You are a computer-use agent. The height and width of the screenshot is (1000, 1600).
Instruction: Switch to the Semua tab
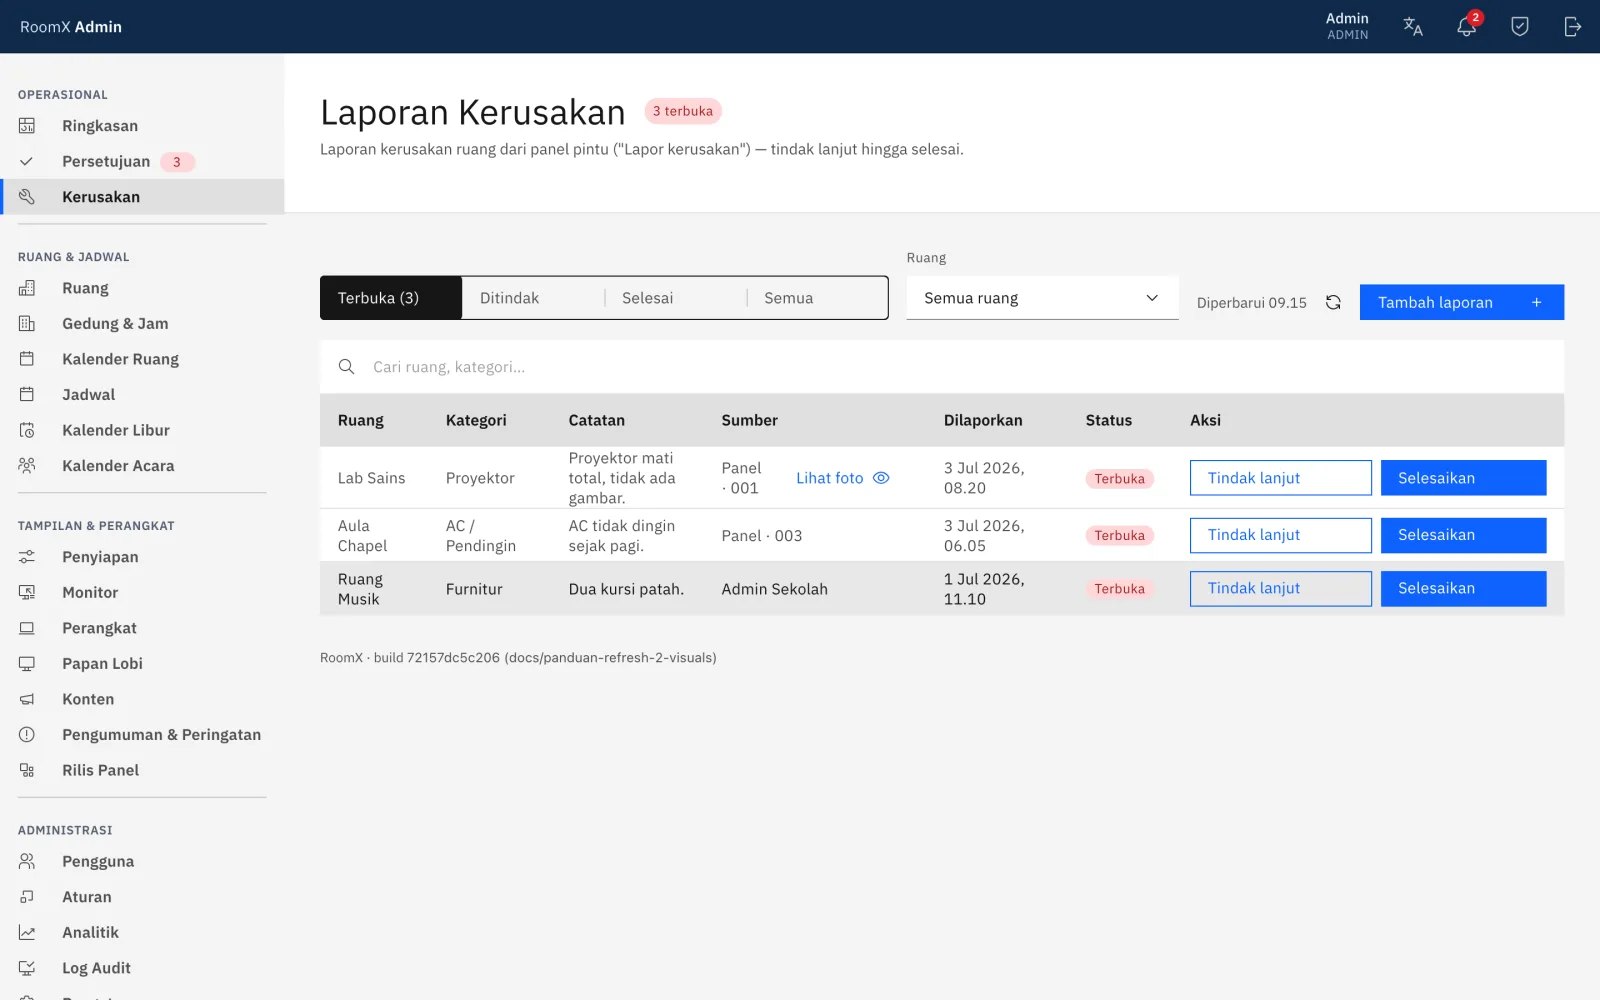pyautogui.click(x=817, y=298)
